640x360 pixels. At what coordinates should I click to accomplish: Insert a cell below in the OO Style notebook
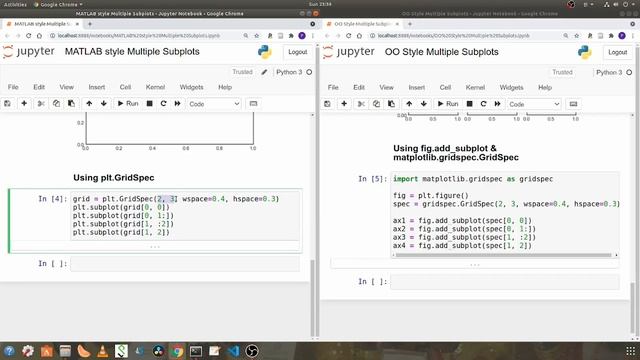point(344,104)
